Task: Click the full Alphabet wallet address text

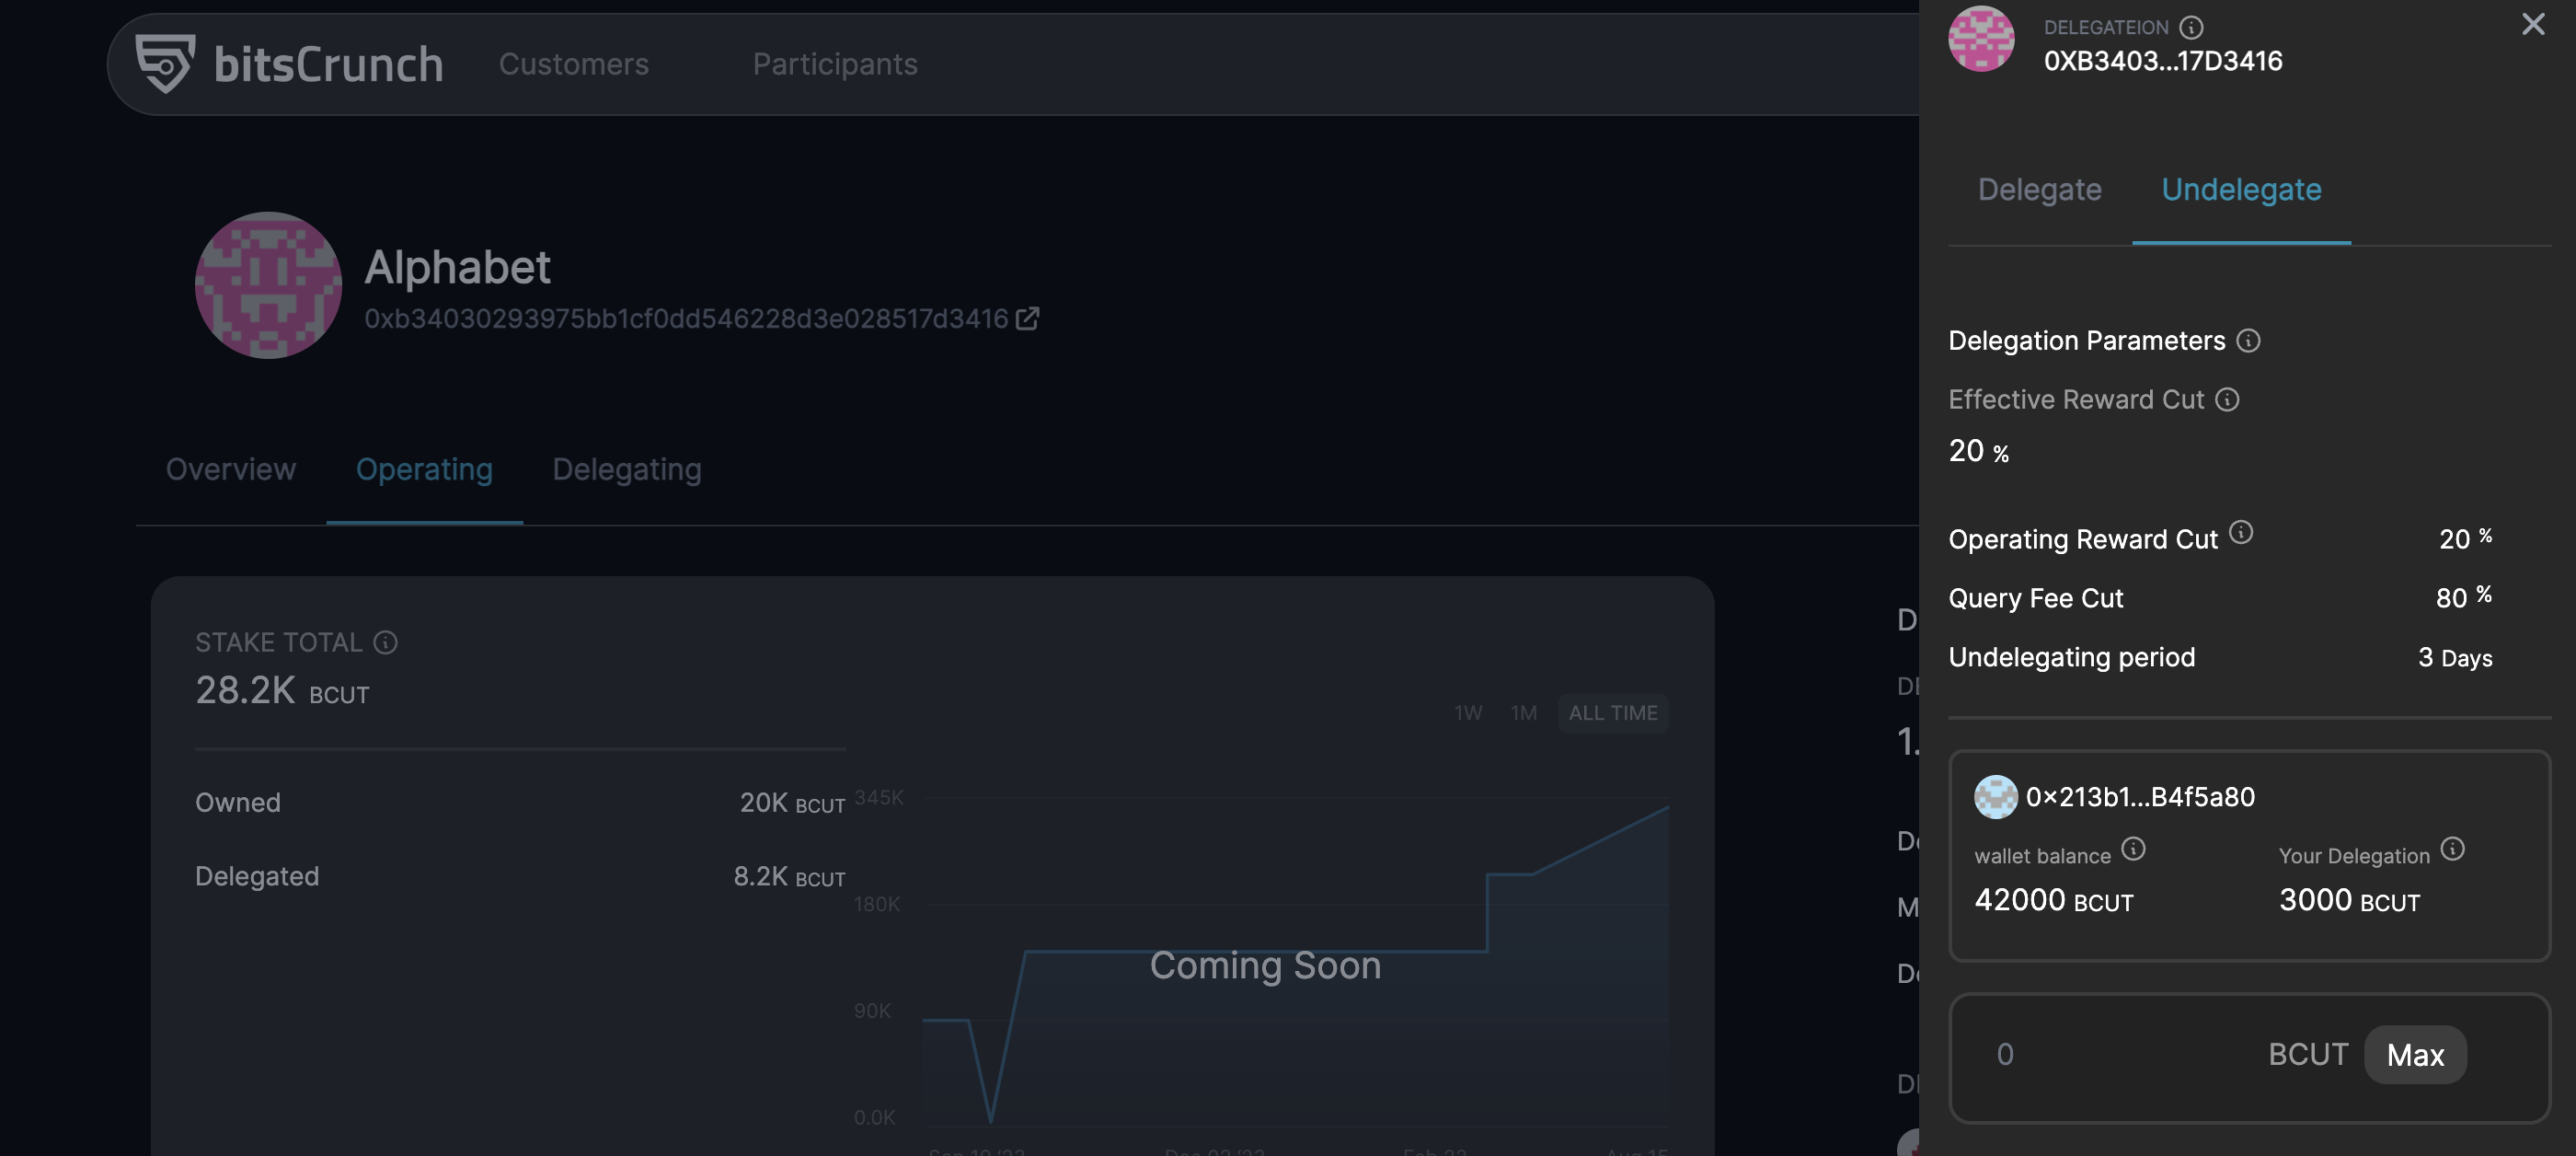Action: [x=686, y=318]
